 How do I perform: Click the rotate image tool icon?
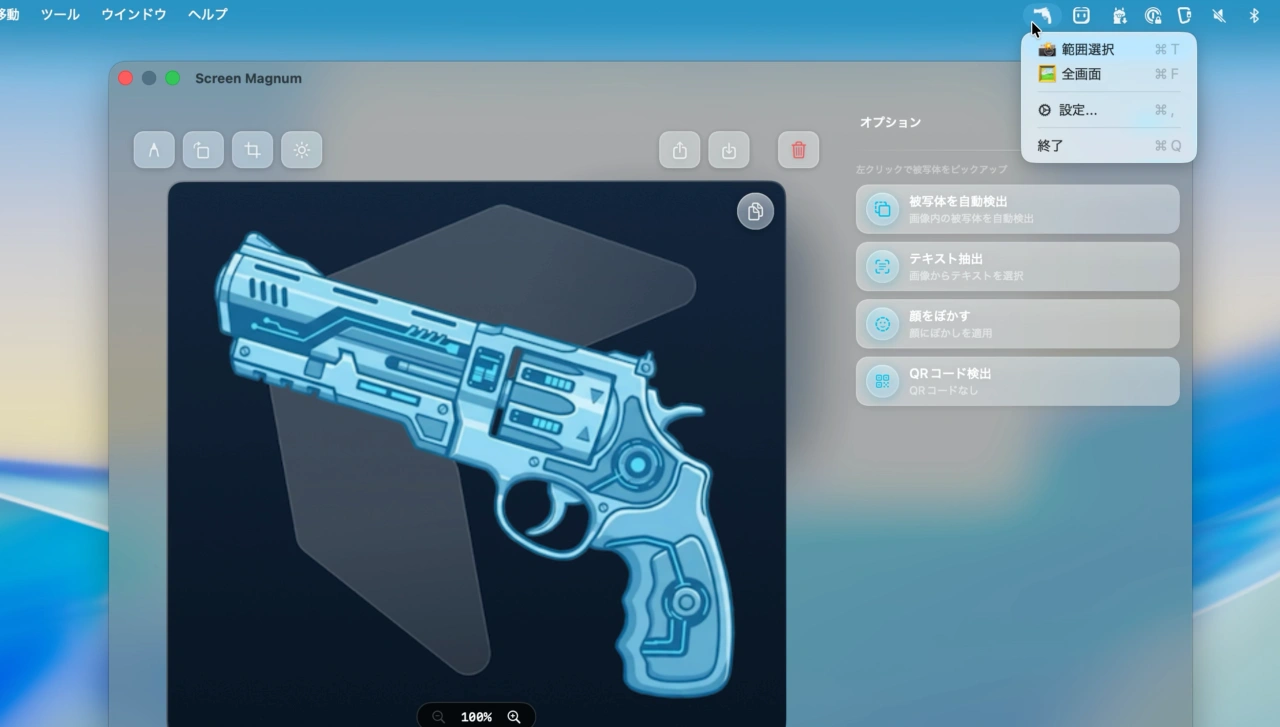pyautogui.click(x=203, y=150)
